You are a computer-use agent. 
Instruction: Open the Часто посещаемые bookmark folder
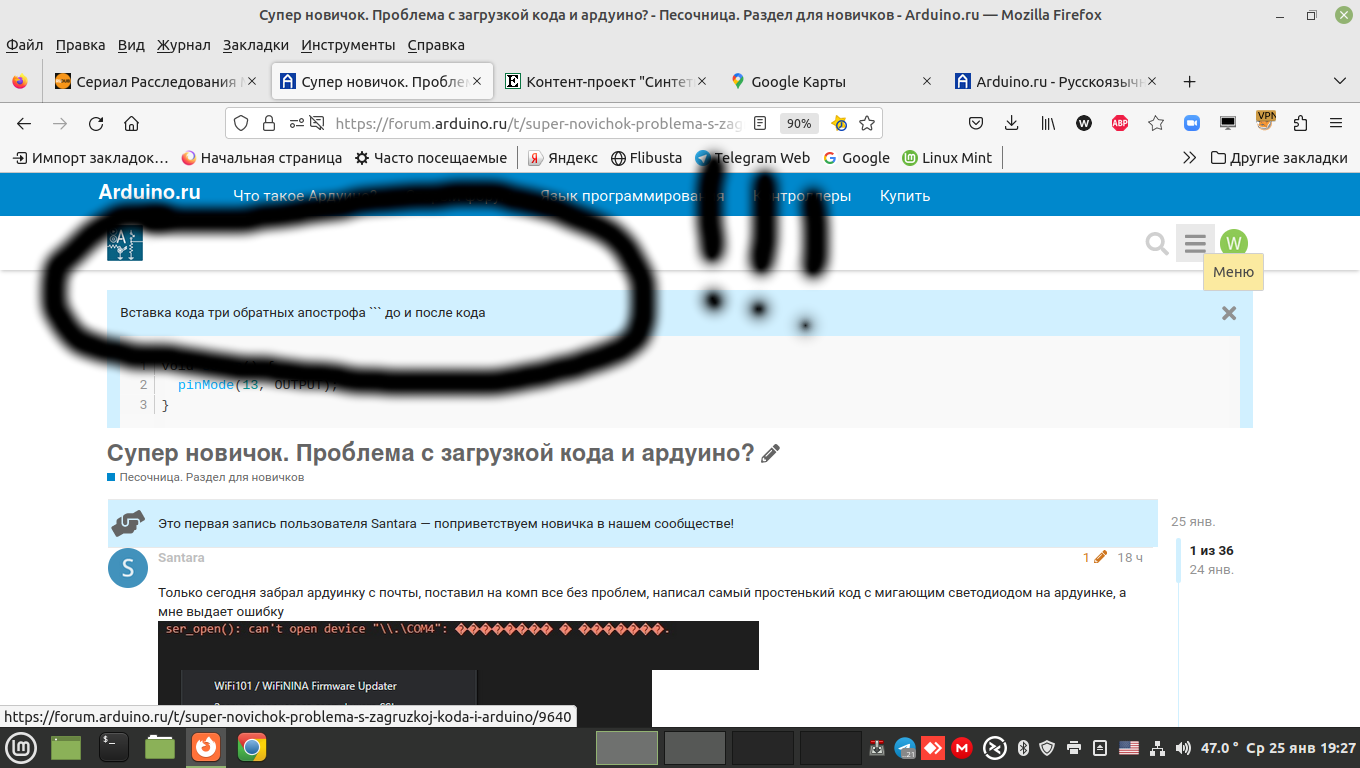tap(431, 158)
